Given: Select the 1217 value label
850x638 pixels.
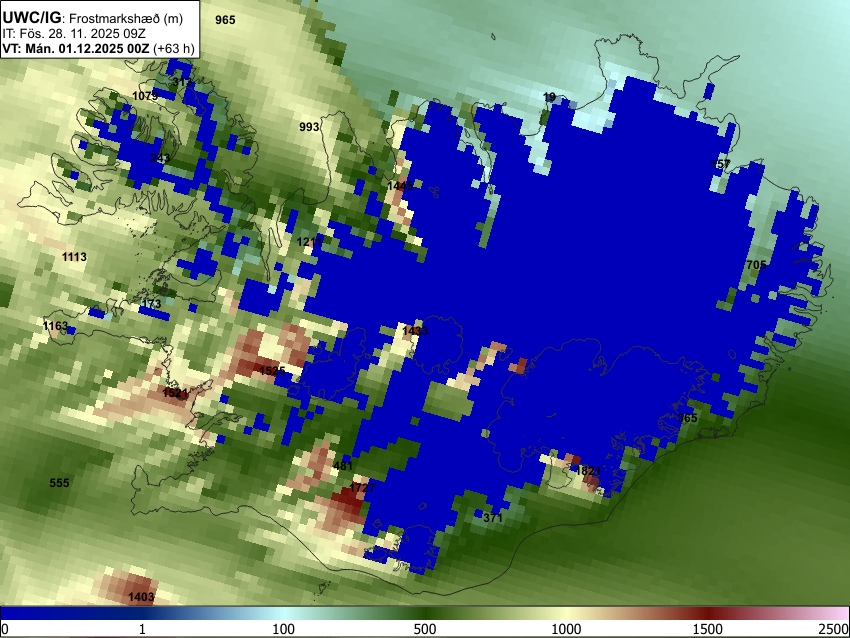Looking at the screenshot, I should pyautogui.click(x=310, y=241).
